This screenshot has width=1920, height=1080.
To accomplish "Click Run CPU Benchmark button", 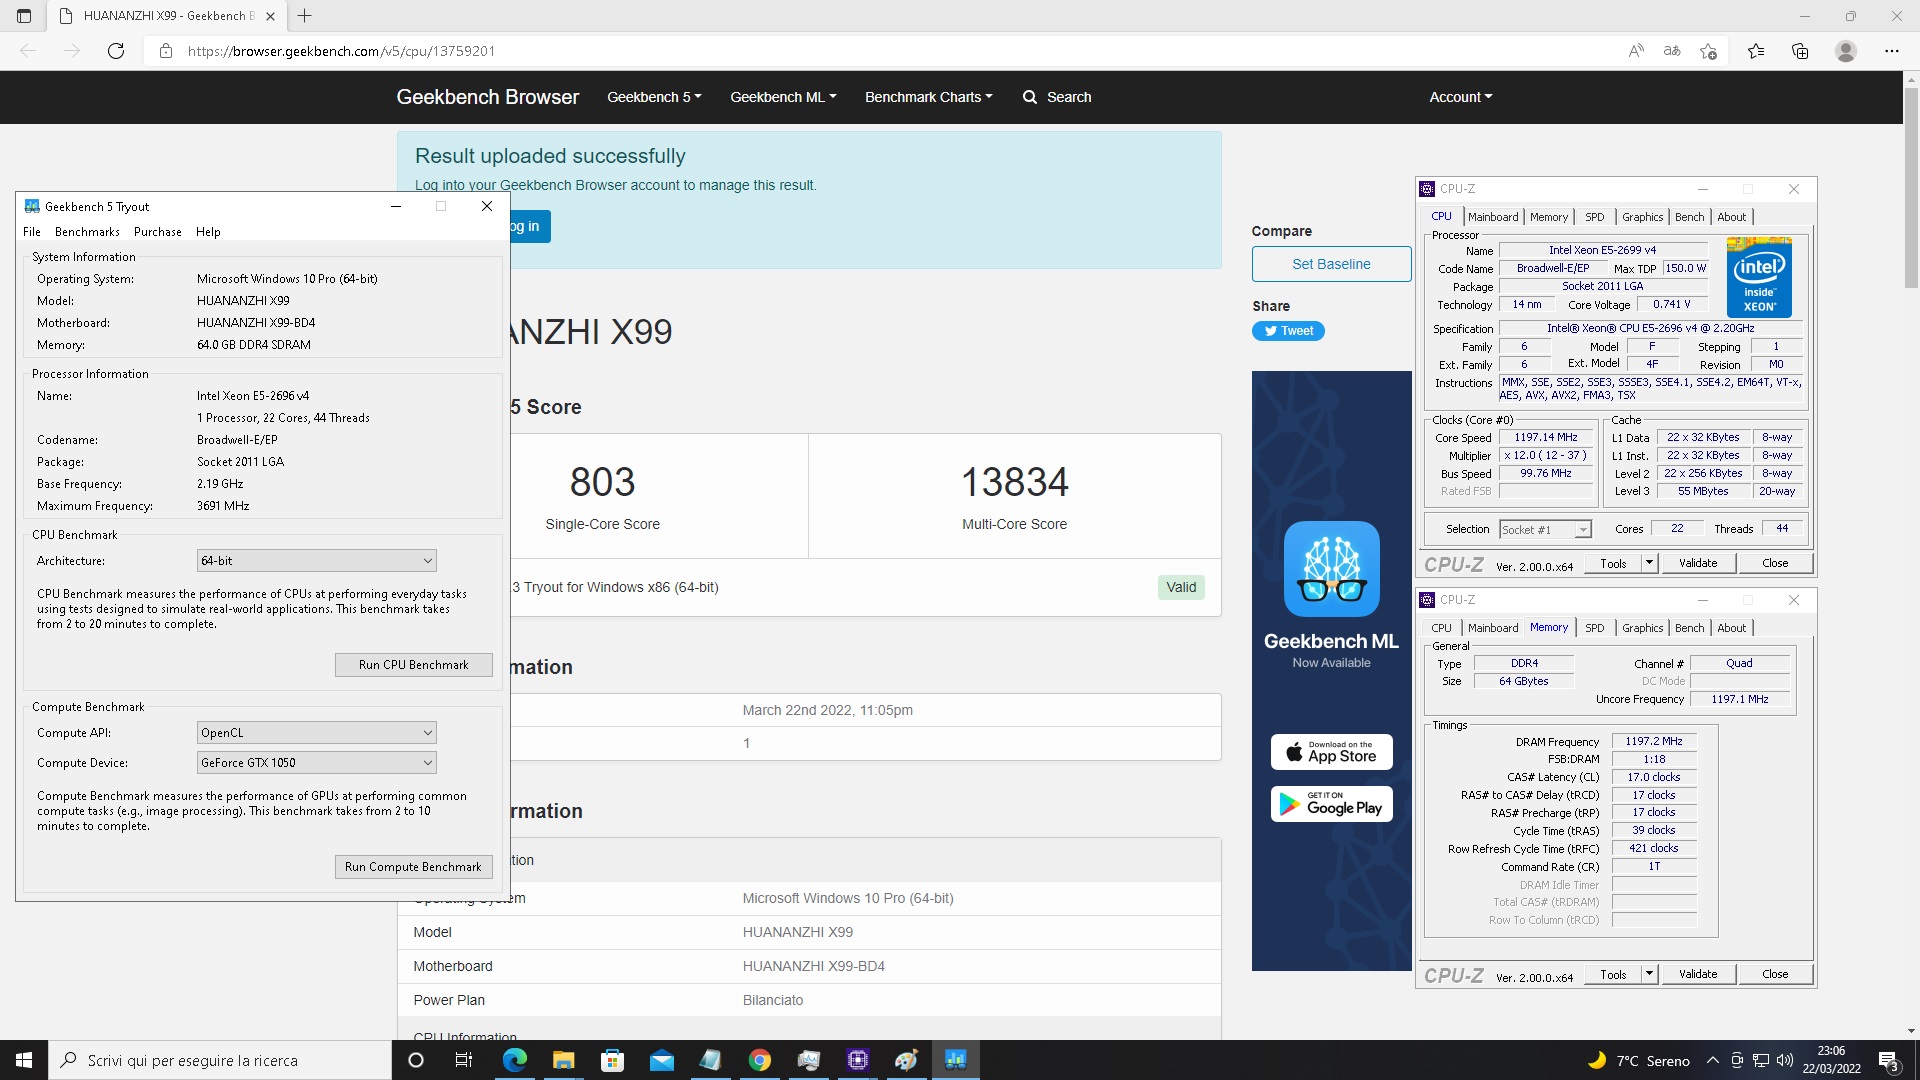I will 413,665.
